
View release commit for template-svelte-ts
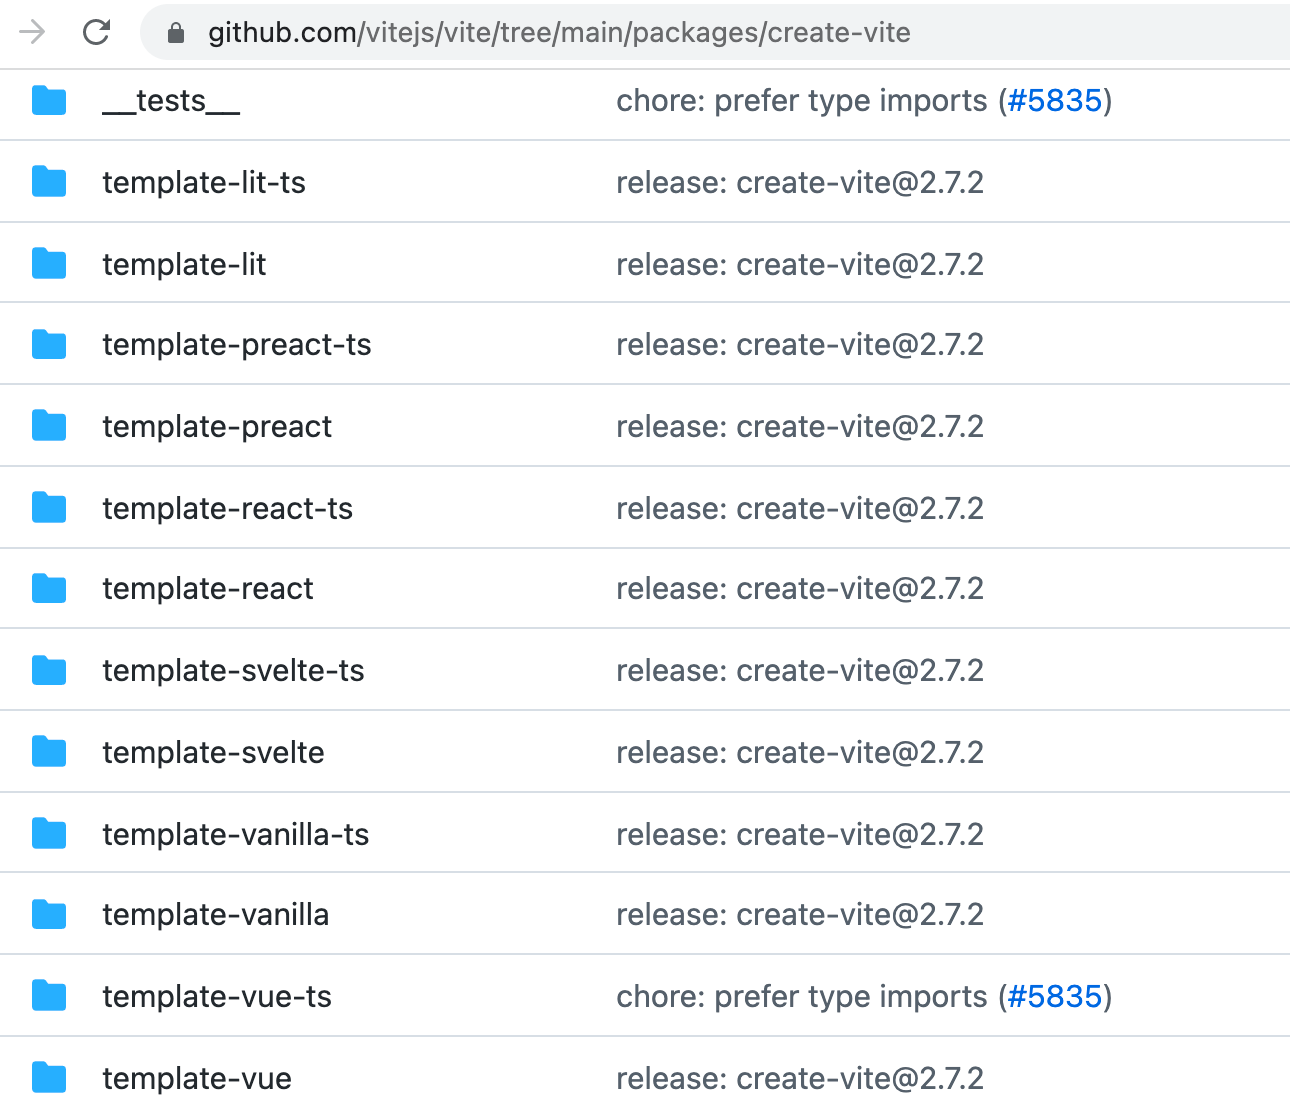coord(800,671)
